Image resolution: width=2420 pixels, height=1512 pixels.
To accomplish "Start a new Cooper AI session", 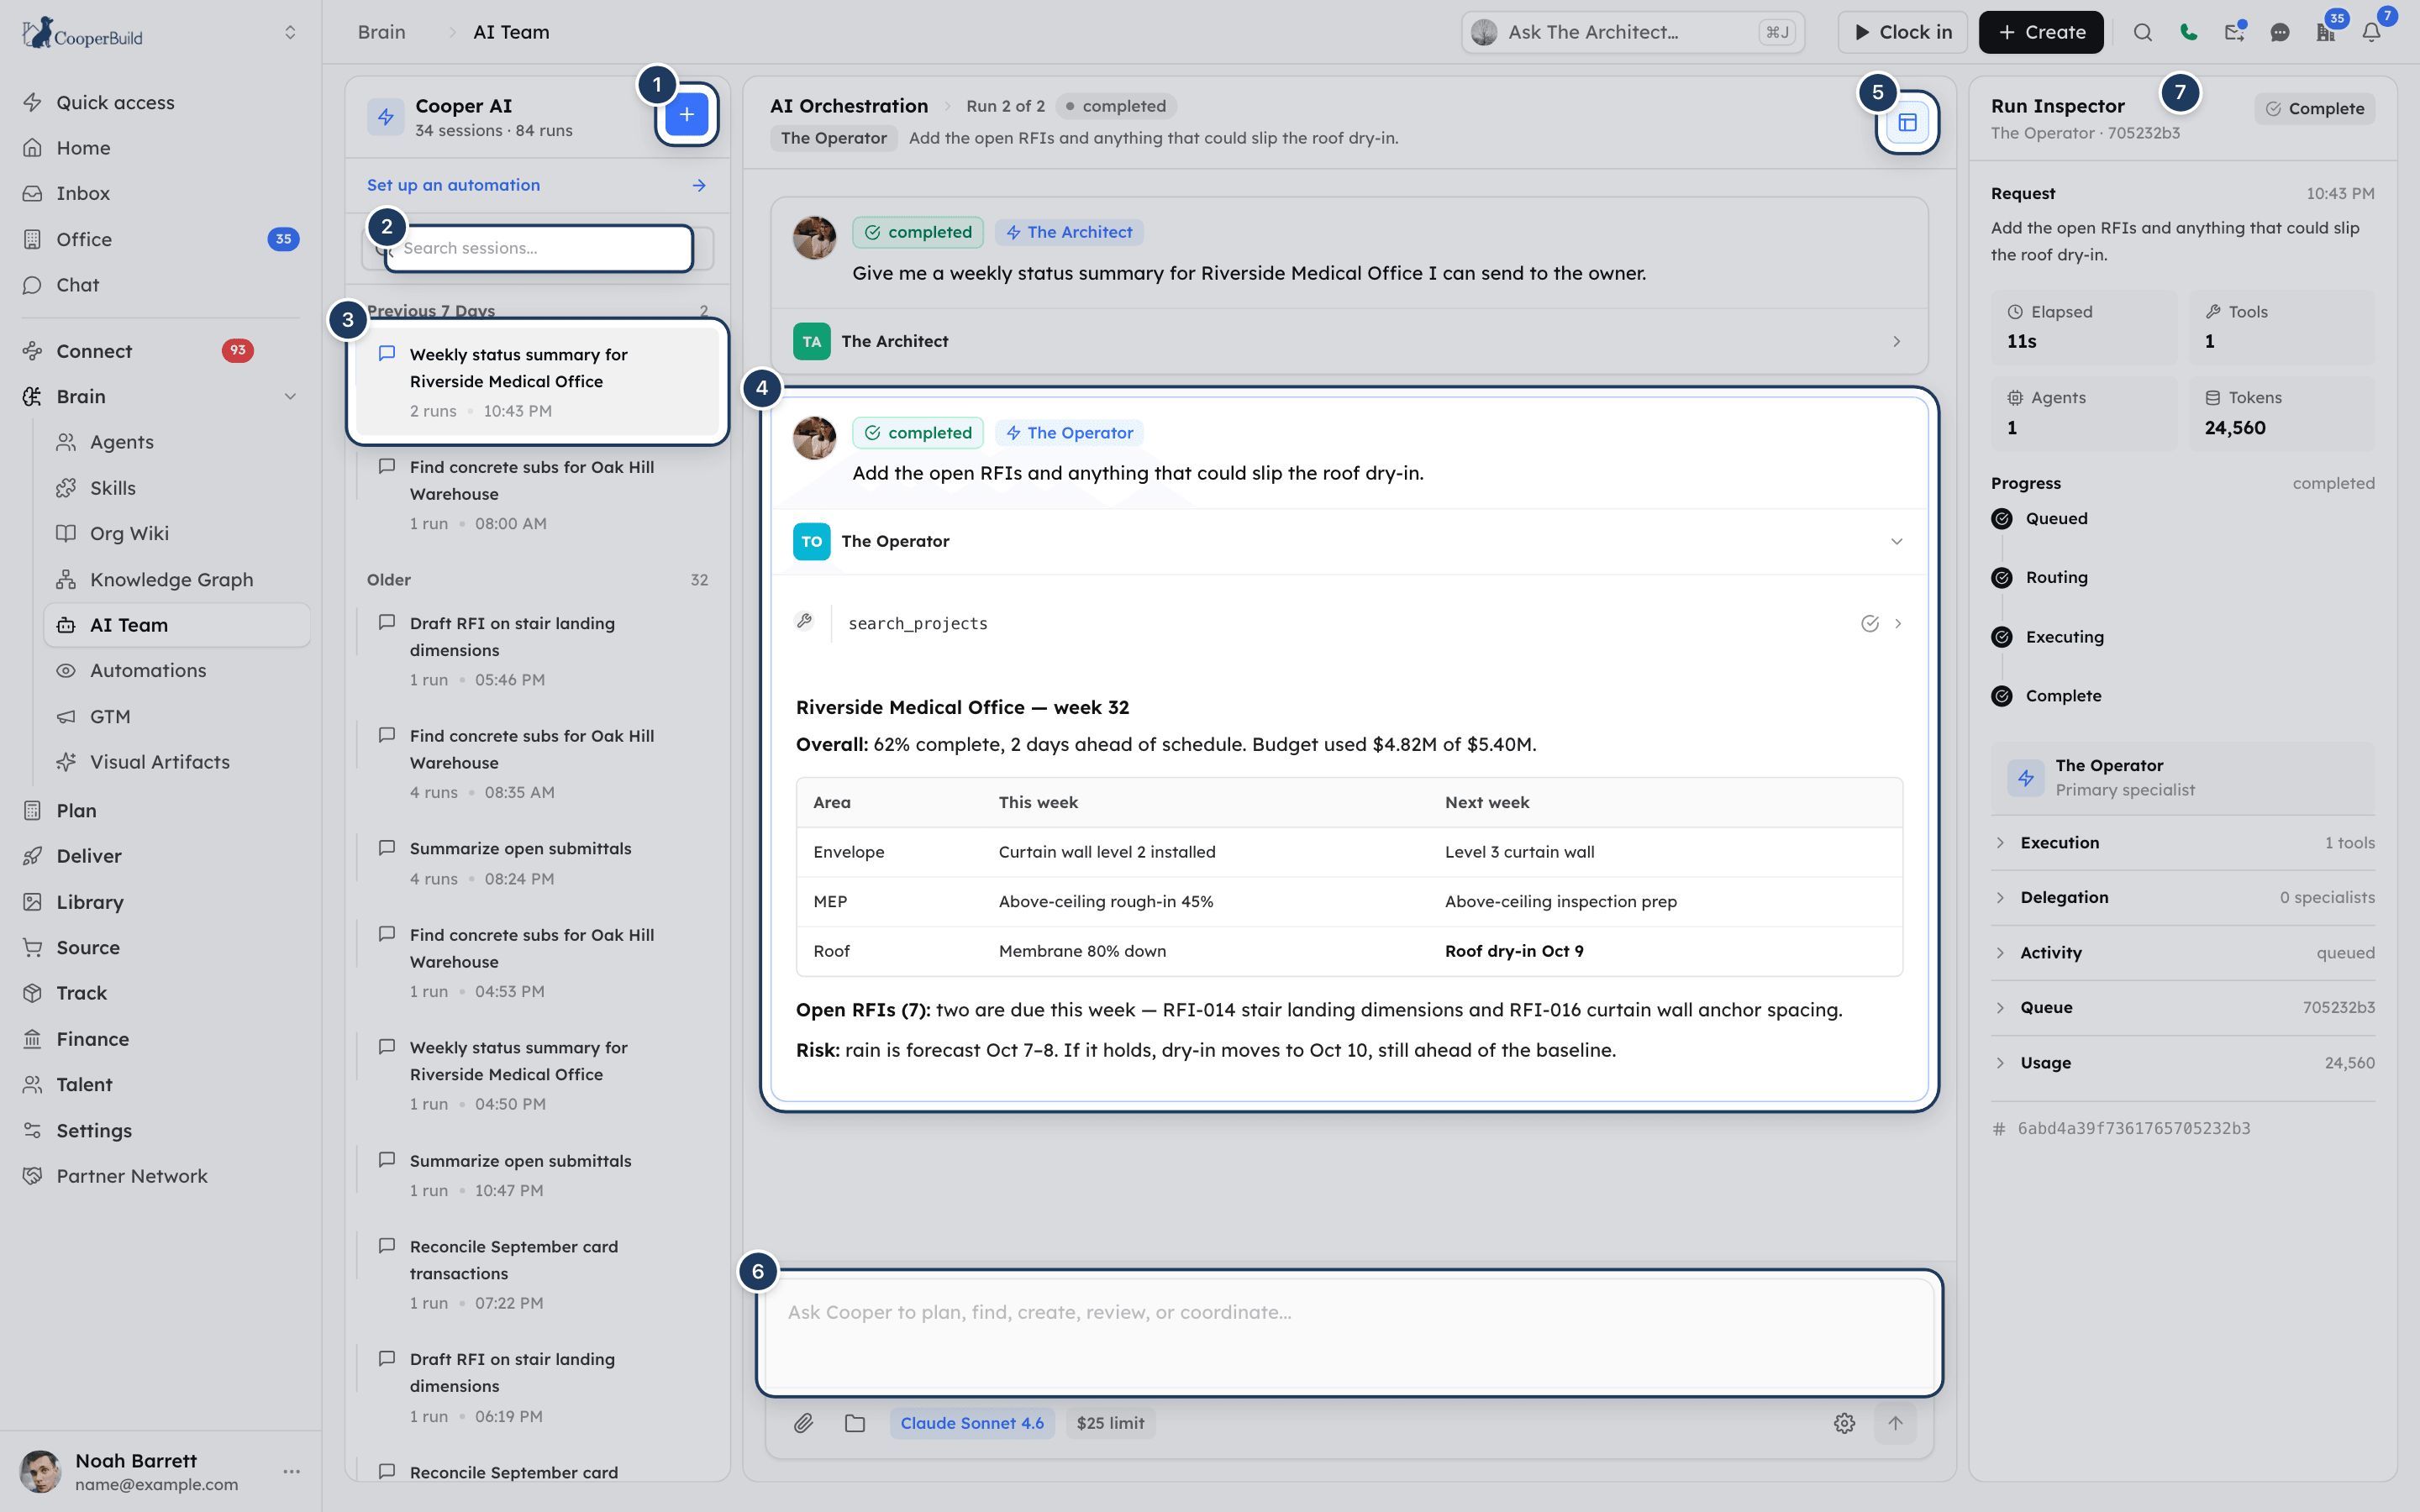I will (686, 115).
